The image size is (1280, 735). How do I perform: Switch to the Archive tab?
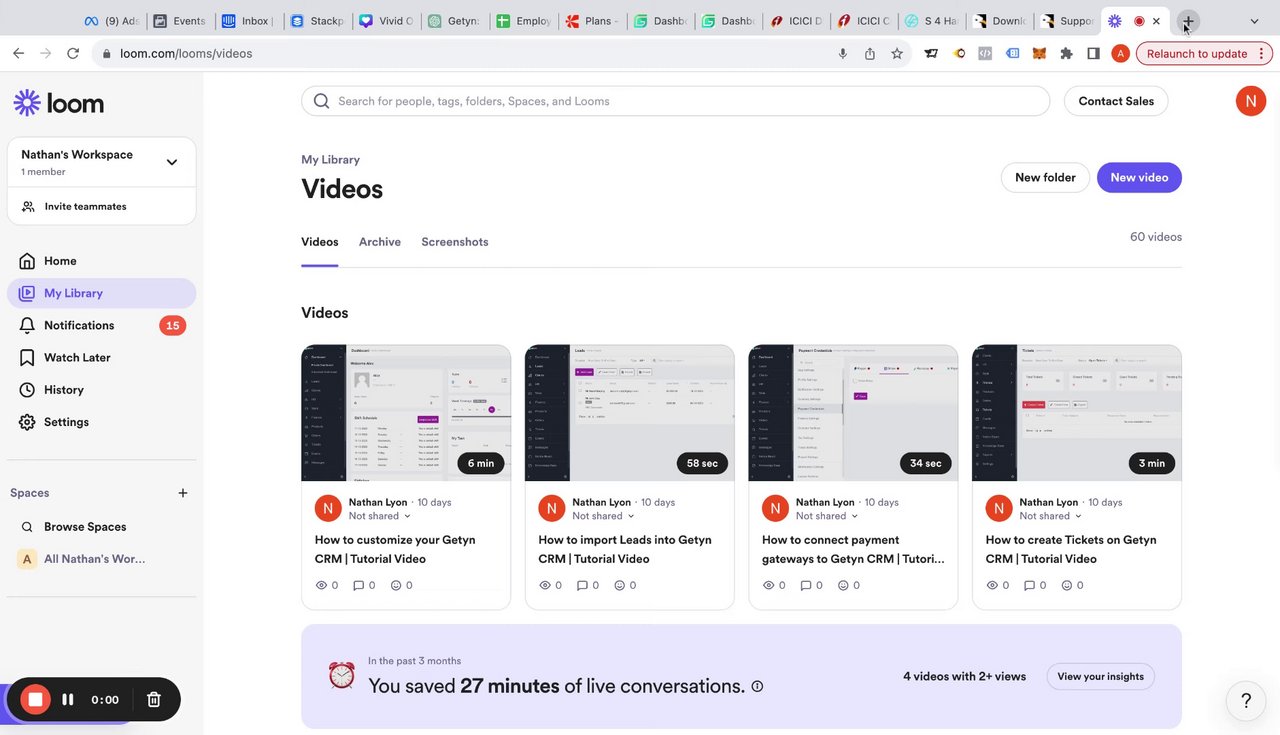pyautogui.click(x=380, y=242)
